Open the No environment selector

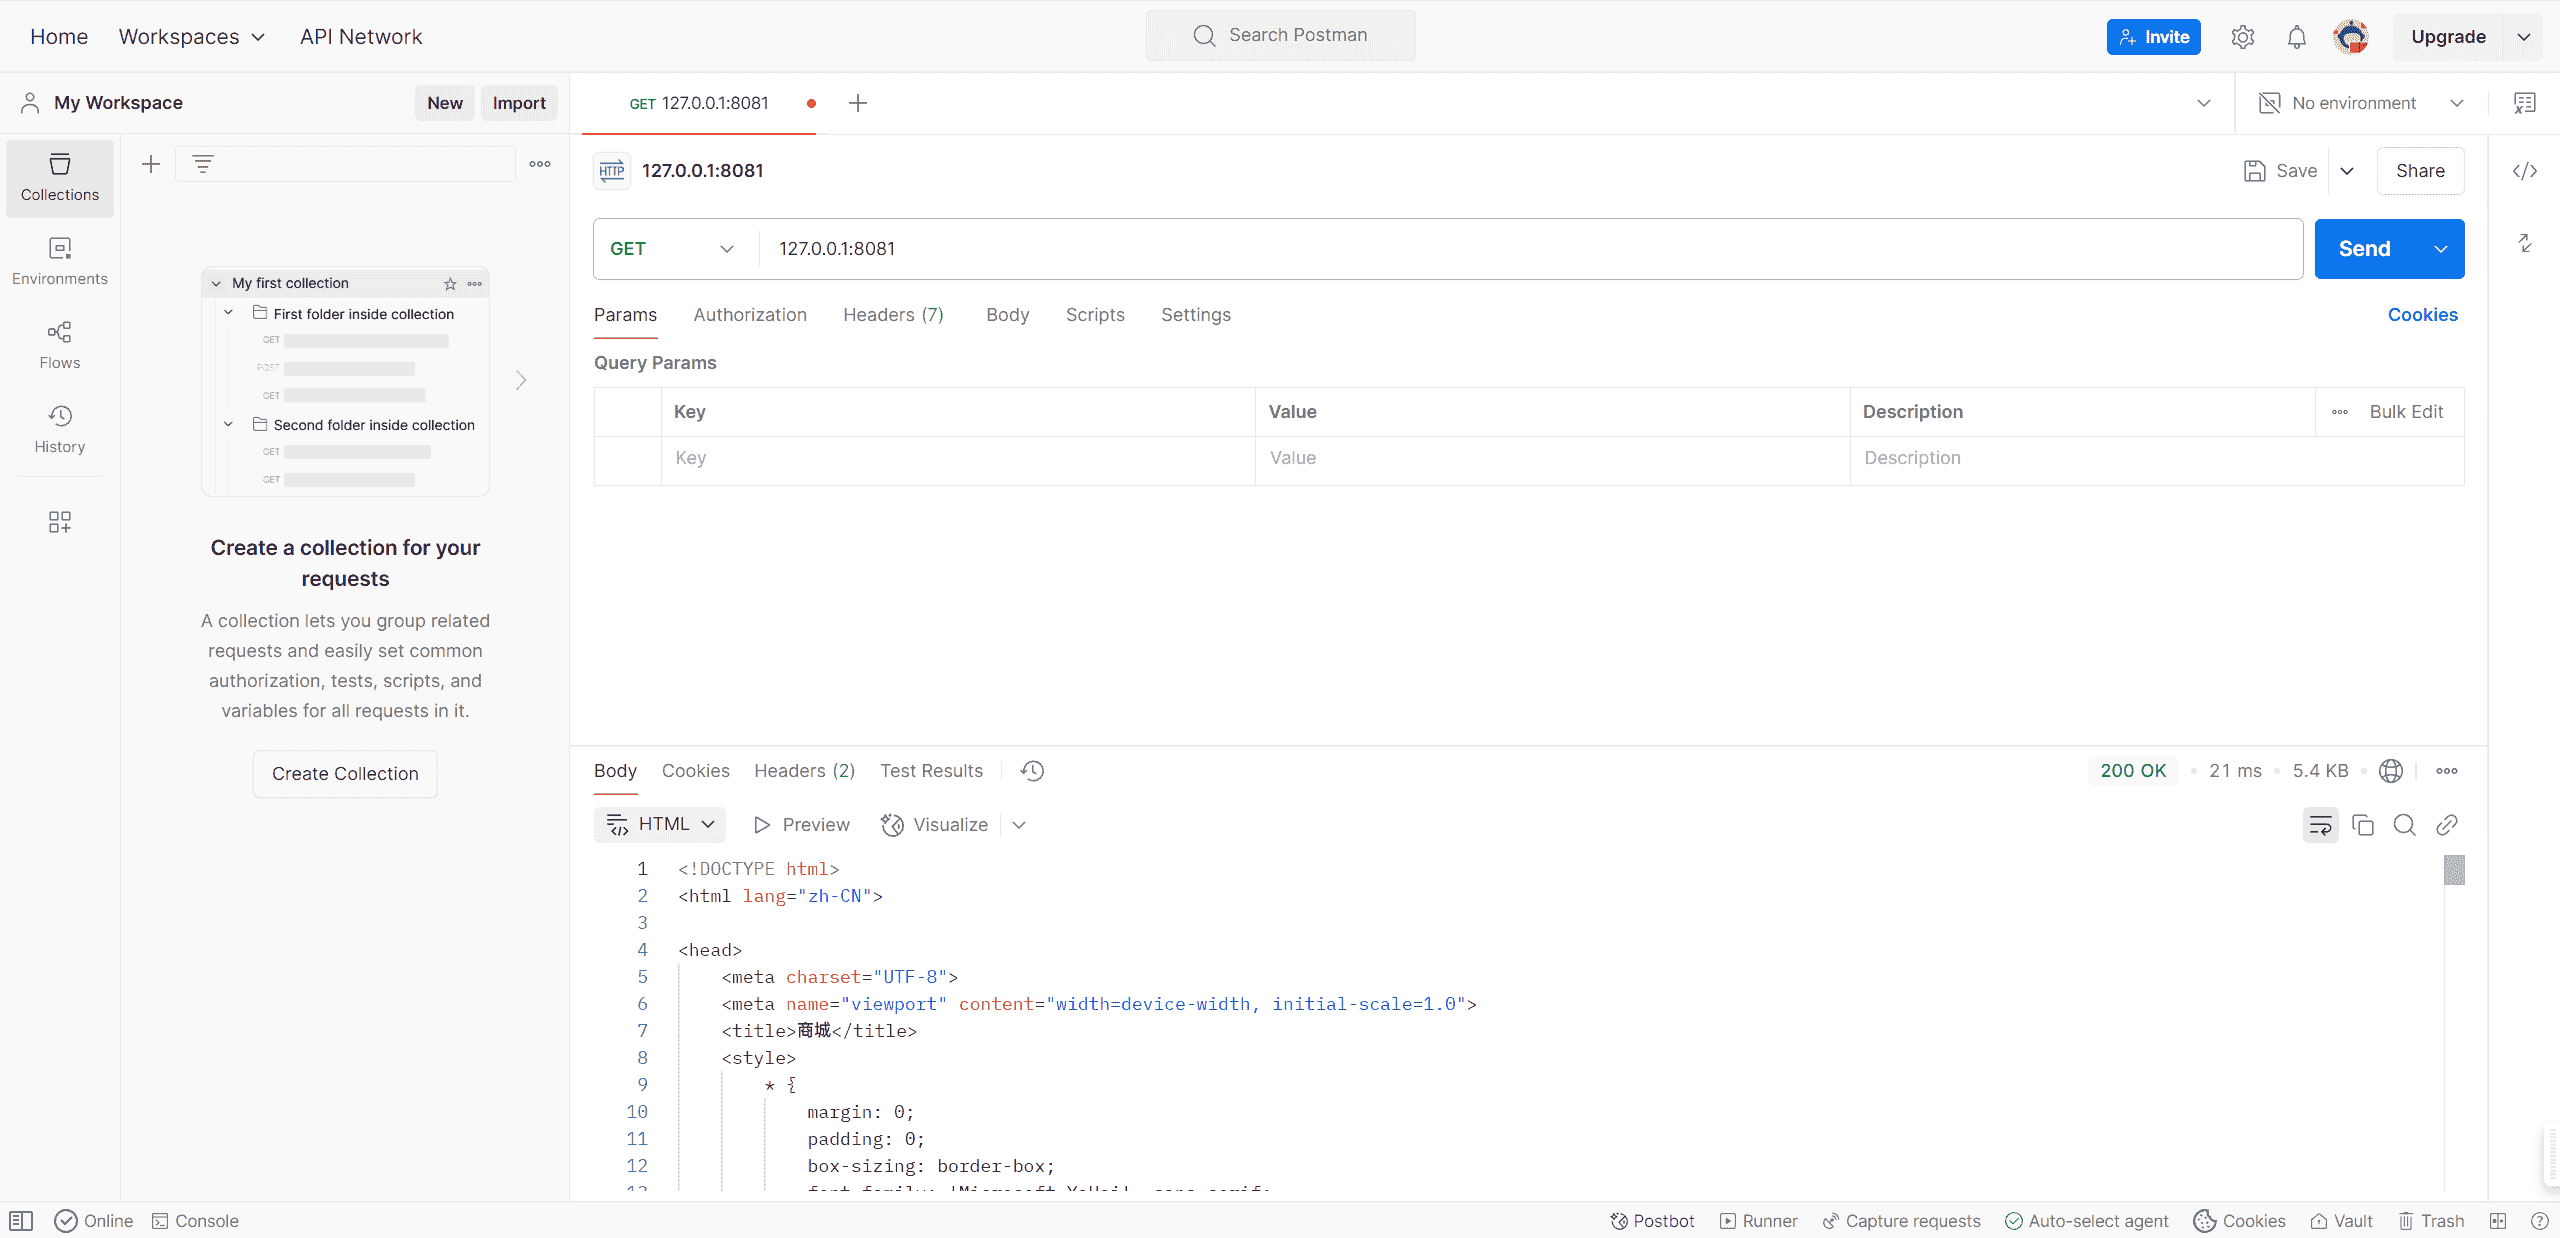(x=2361, y=103)
